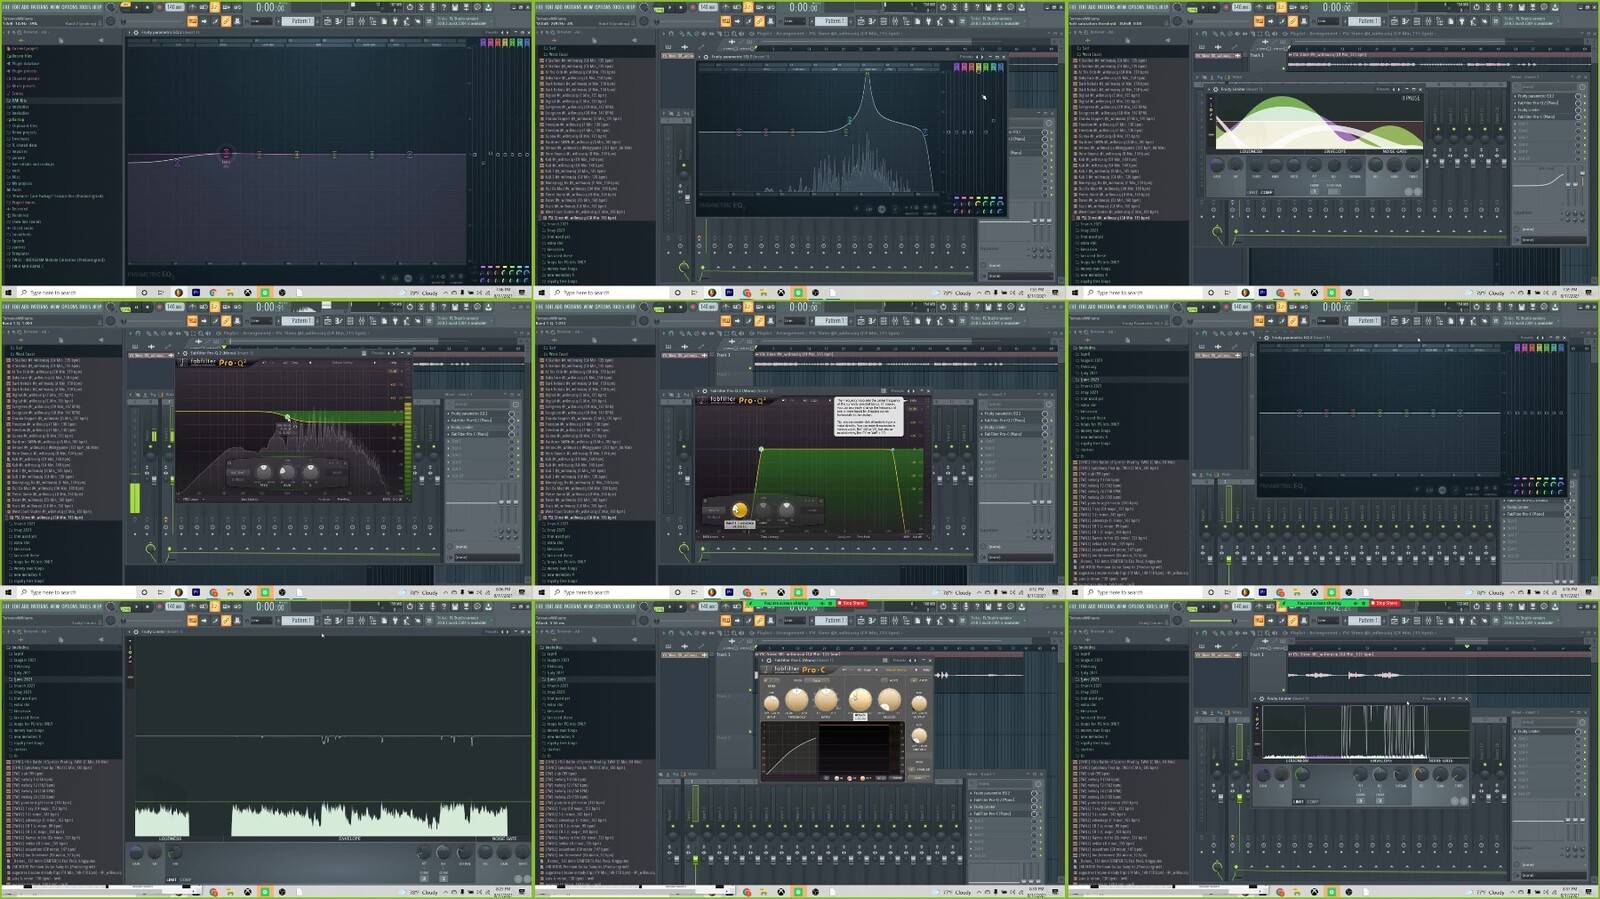Turn the Threshold knob in FabFilter Pro-C
The image size is (1600, 899).
(x=797, y=701)
